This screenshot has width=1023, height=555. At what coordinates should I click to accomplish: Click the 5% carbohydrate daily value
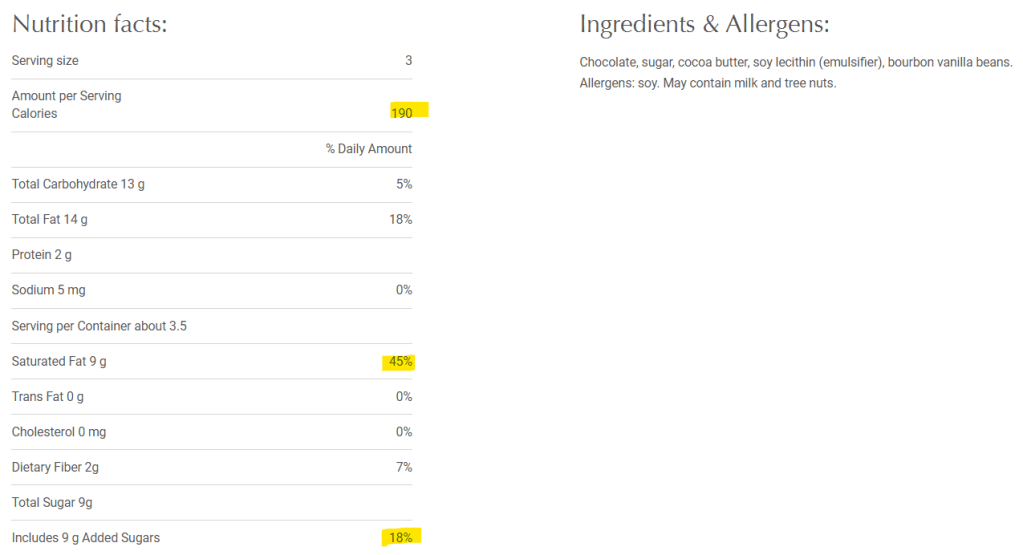click(x=404, y=184)
